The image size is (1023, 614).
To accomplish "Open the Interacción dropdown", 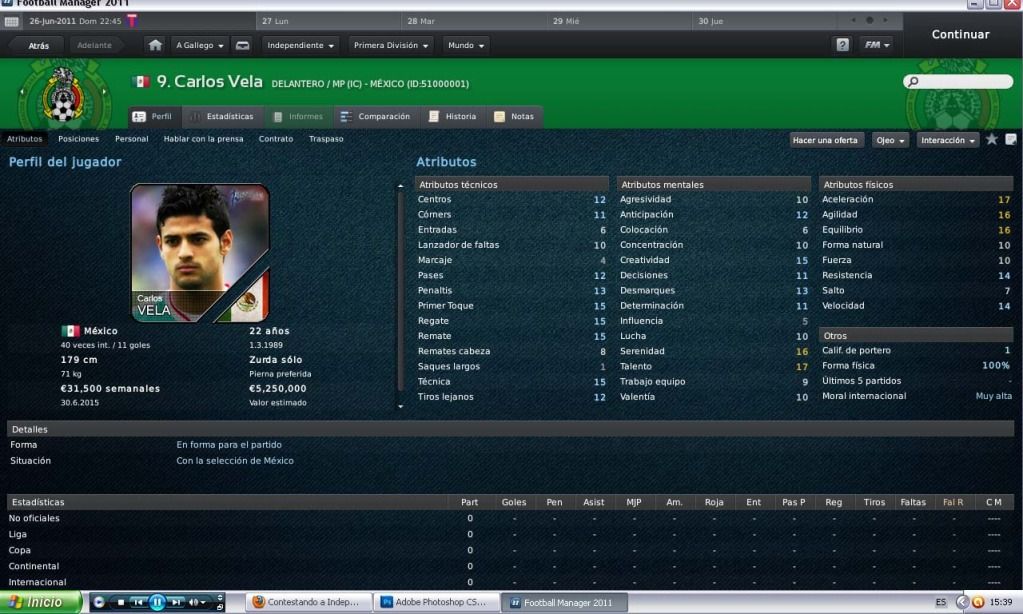I will click(x=947, y=140).
